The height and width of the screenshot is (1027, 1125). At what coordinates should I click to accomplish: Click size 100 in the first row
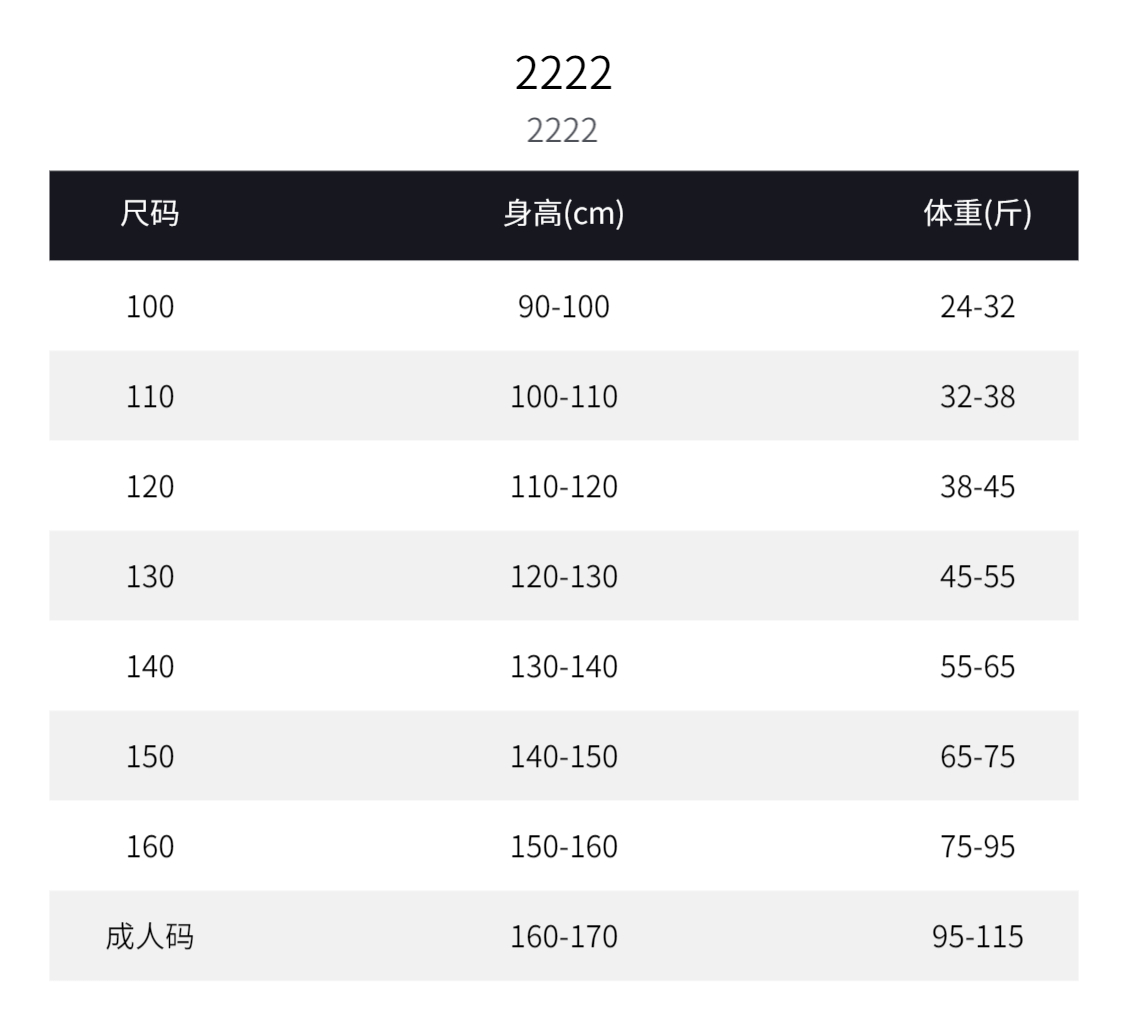click(x=150, y=307)
